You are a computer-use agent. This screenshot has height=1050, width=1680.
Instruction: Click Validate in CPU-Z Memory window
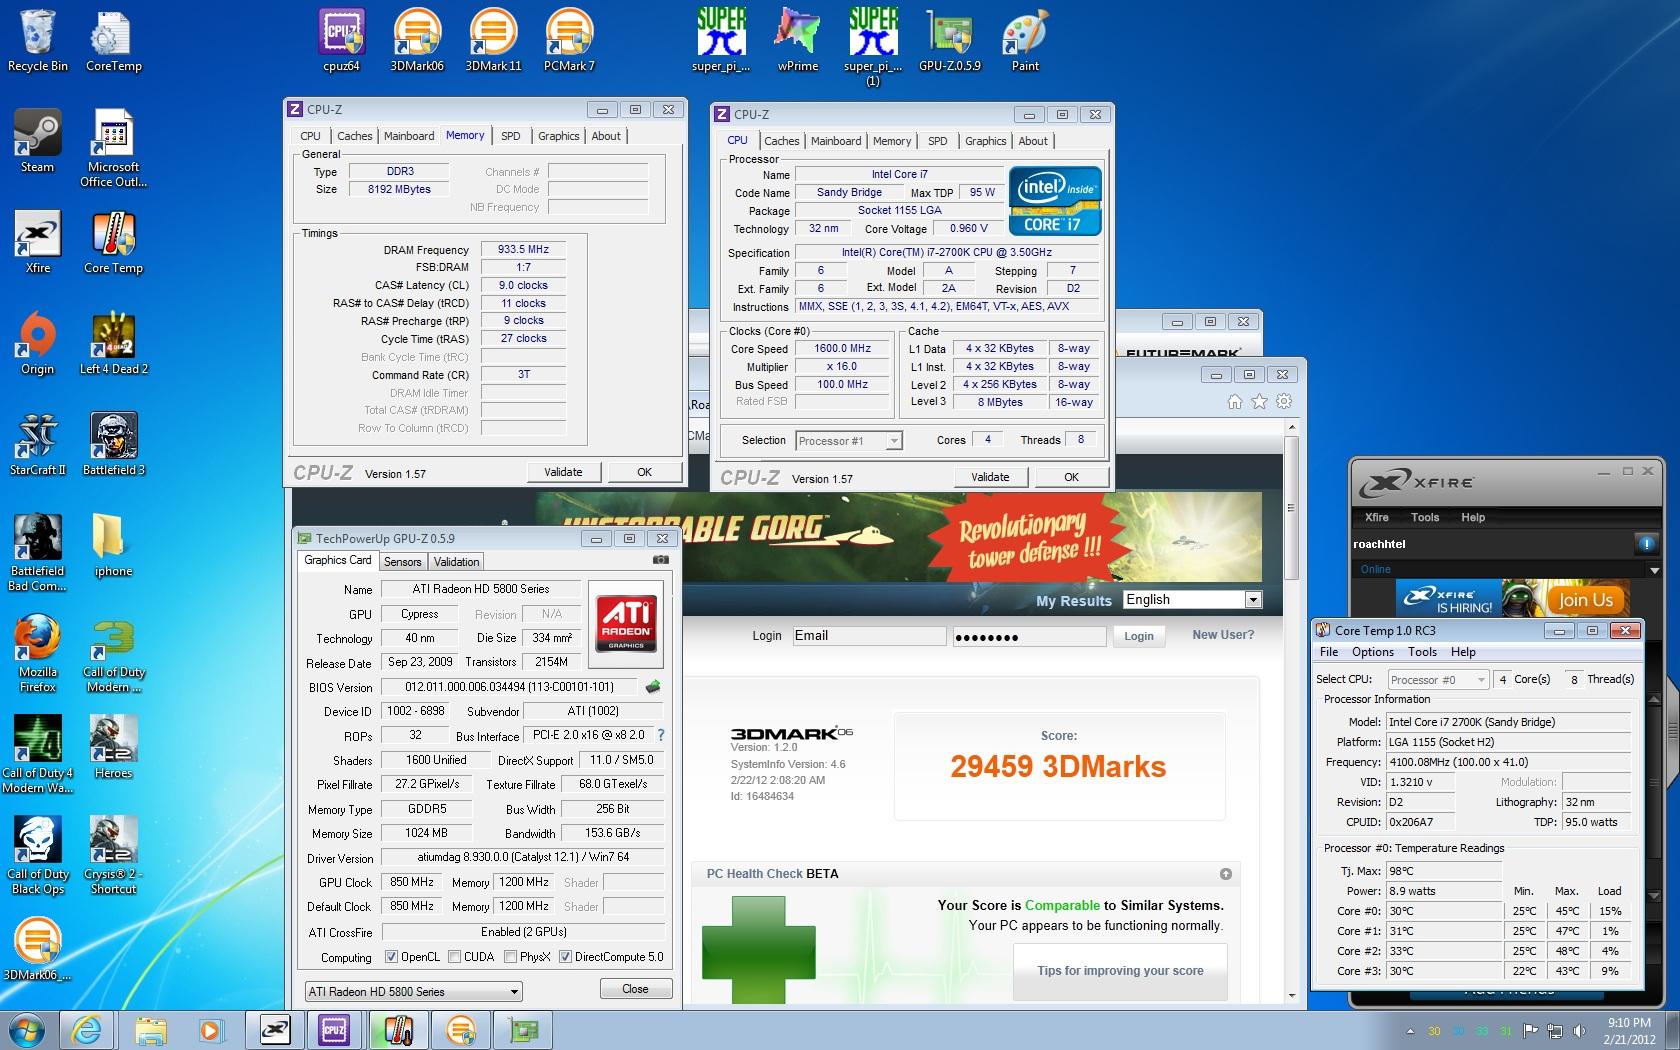point(563,472)
